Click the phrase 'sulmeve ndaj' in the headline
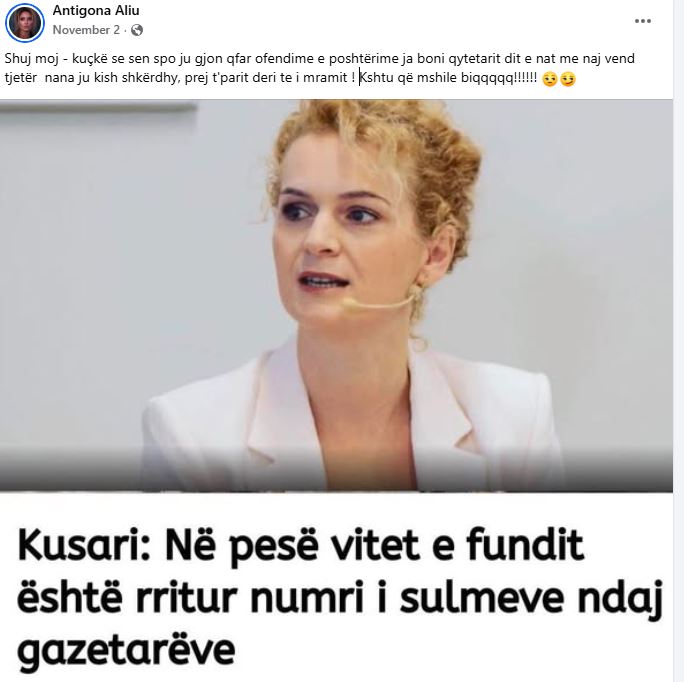Screen dimensions: 684x682 [x=531, y=596]
